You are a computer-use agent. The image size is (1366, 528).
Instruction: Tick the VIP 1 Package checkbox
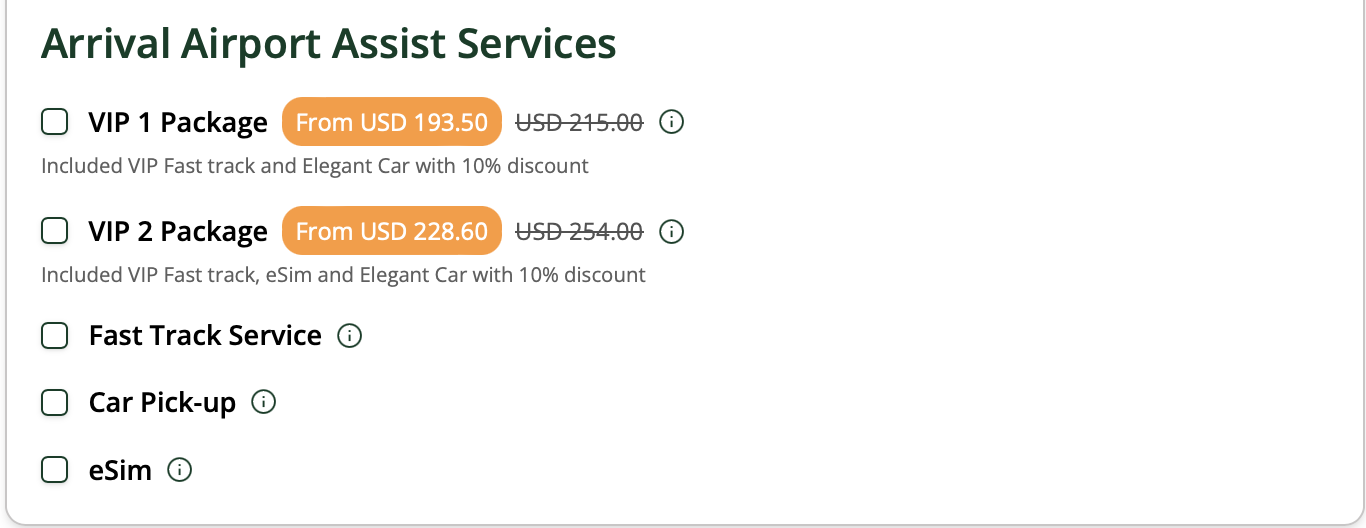click(54, 122)
